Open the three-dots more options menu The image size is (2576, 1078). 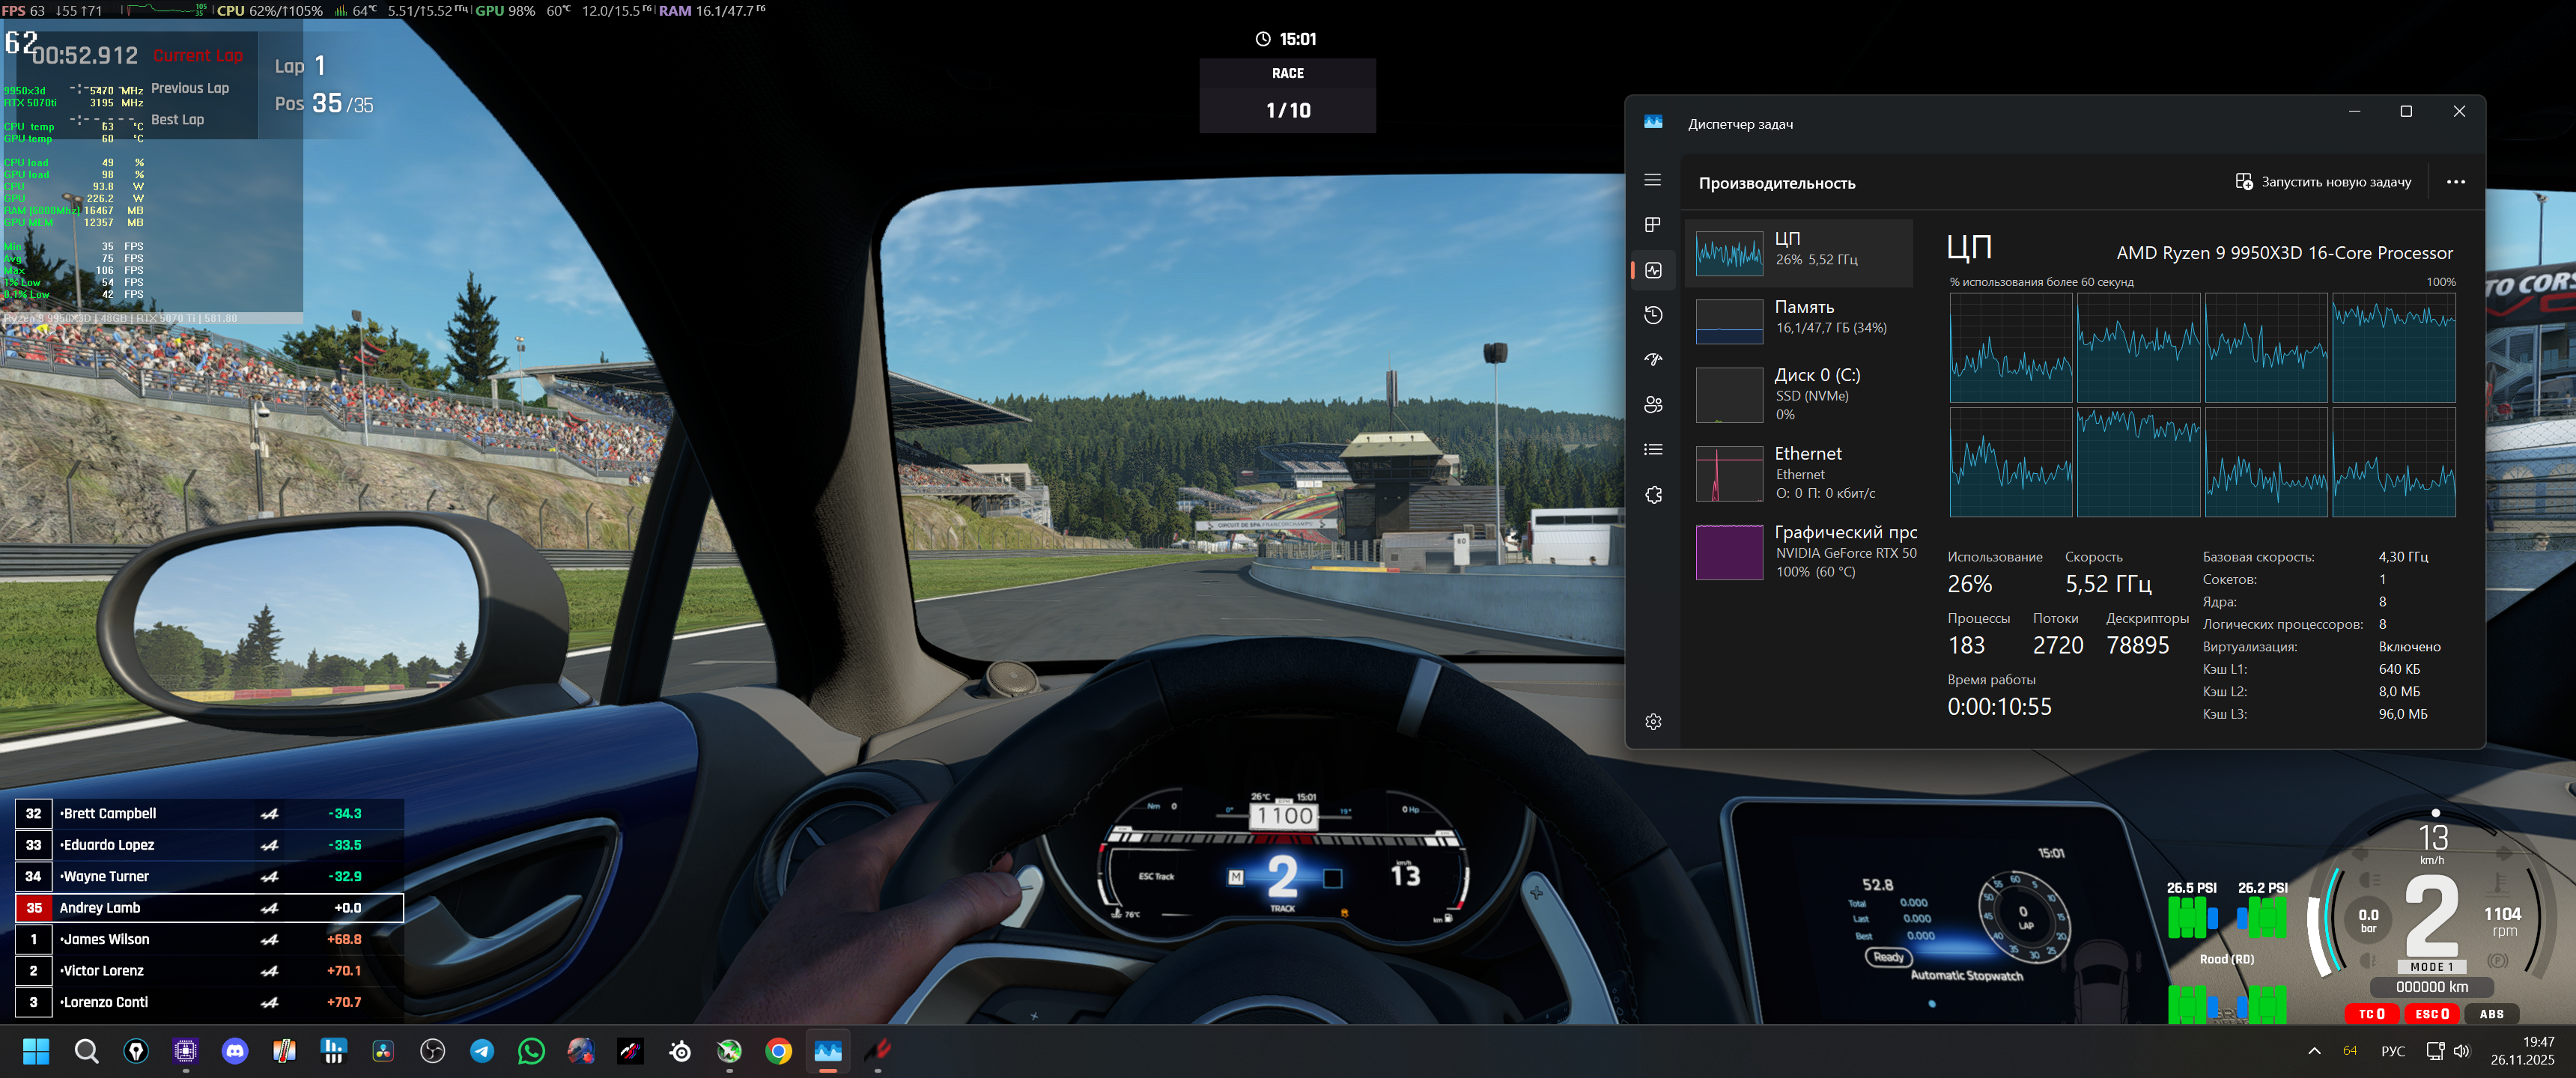pyautogui.click(x=2455, y=182)
